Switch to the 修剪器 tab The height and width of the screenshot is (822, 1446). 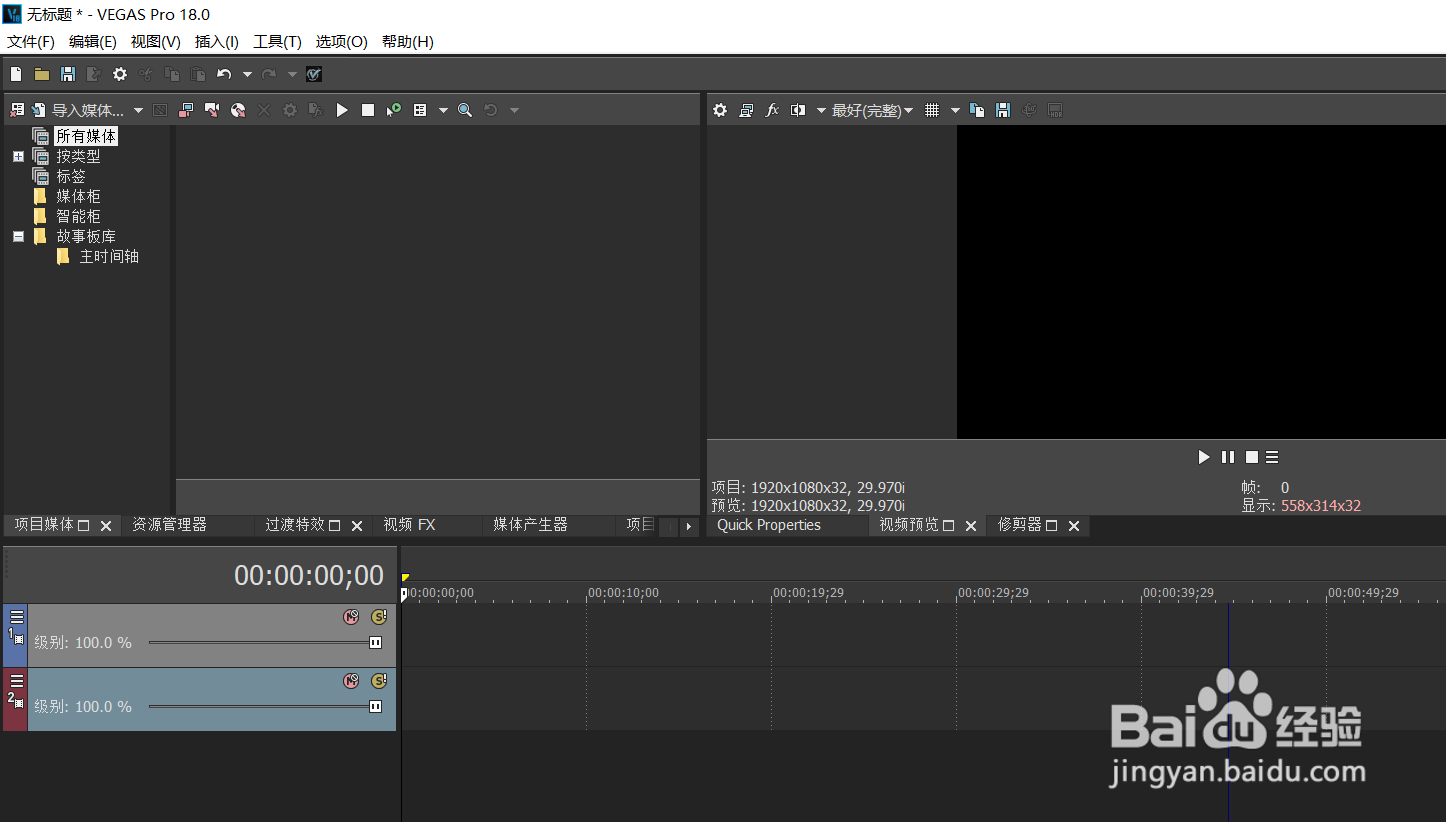coord(1020,525)
